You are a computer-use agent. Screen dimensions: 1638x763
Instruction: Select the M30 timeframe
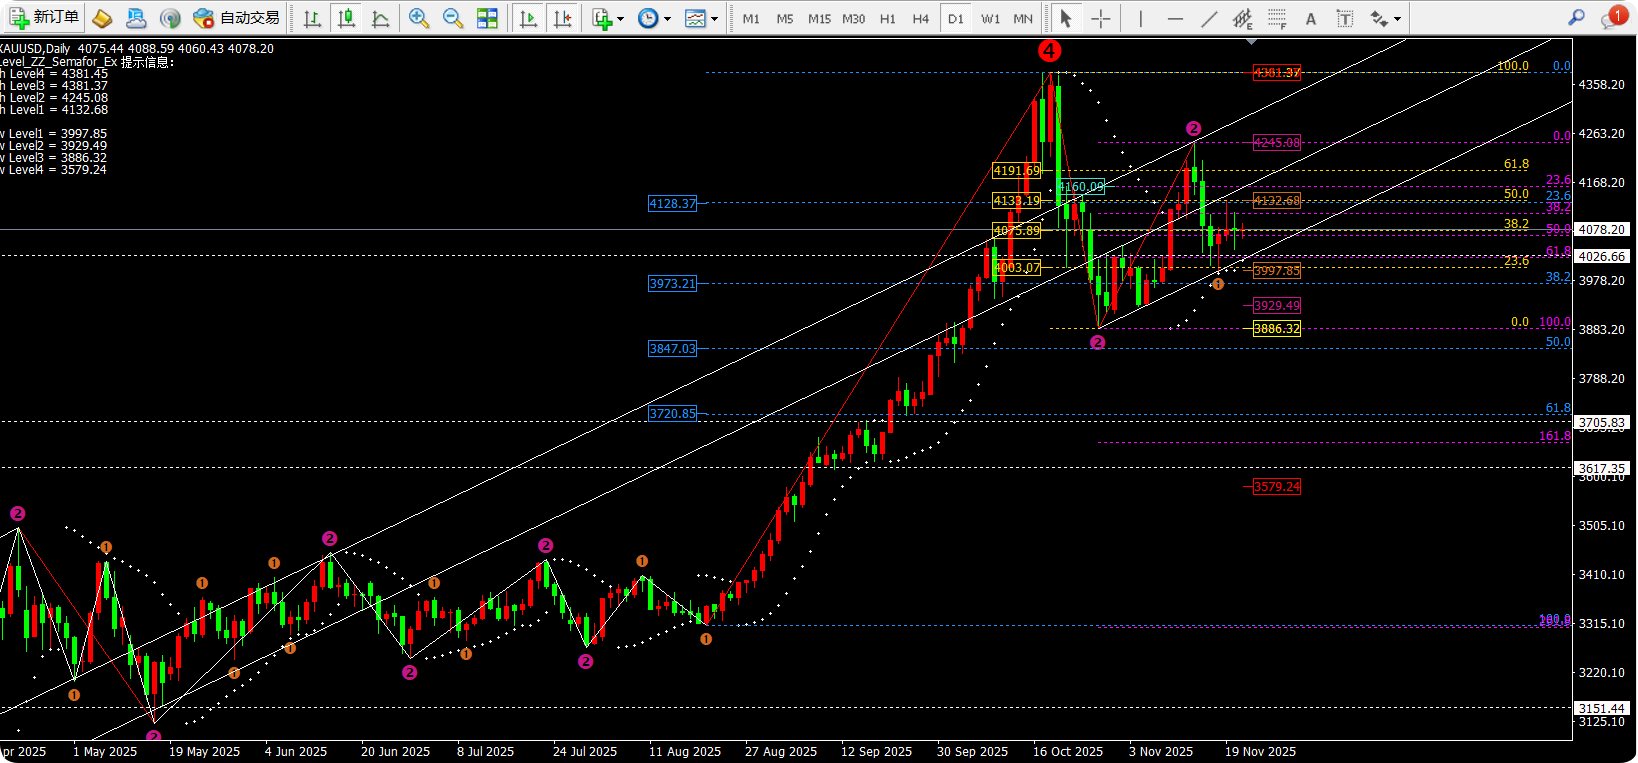click(x=853, y=18)
